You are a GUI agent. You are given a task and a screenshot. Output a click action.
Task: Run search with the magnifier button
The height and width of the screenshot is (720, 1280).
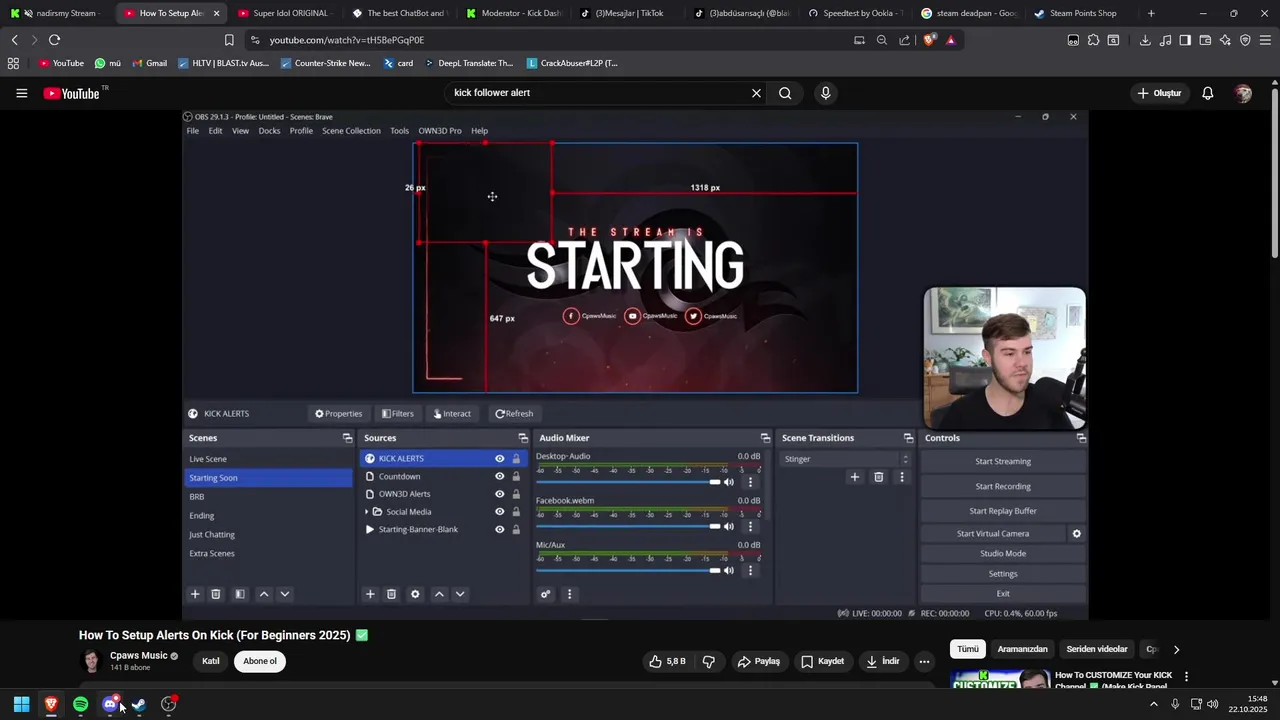click(x=785, y=93)
